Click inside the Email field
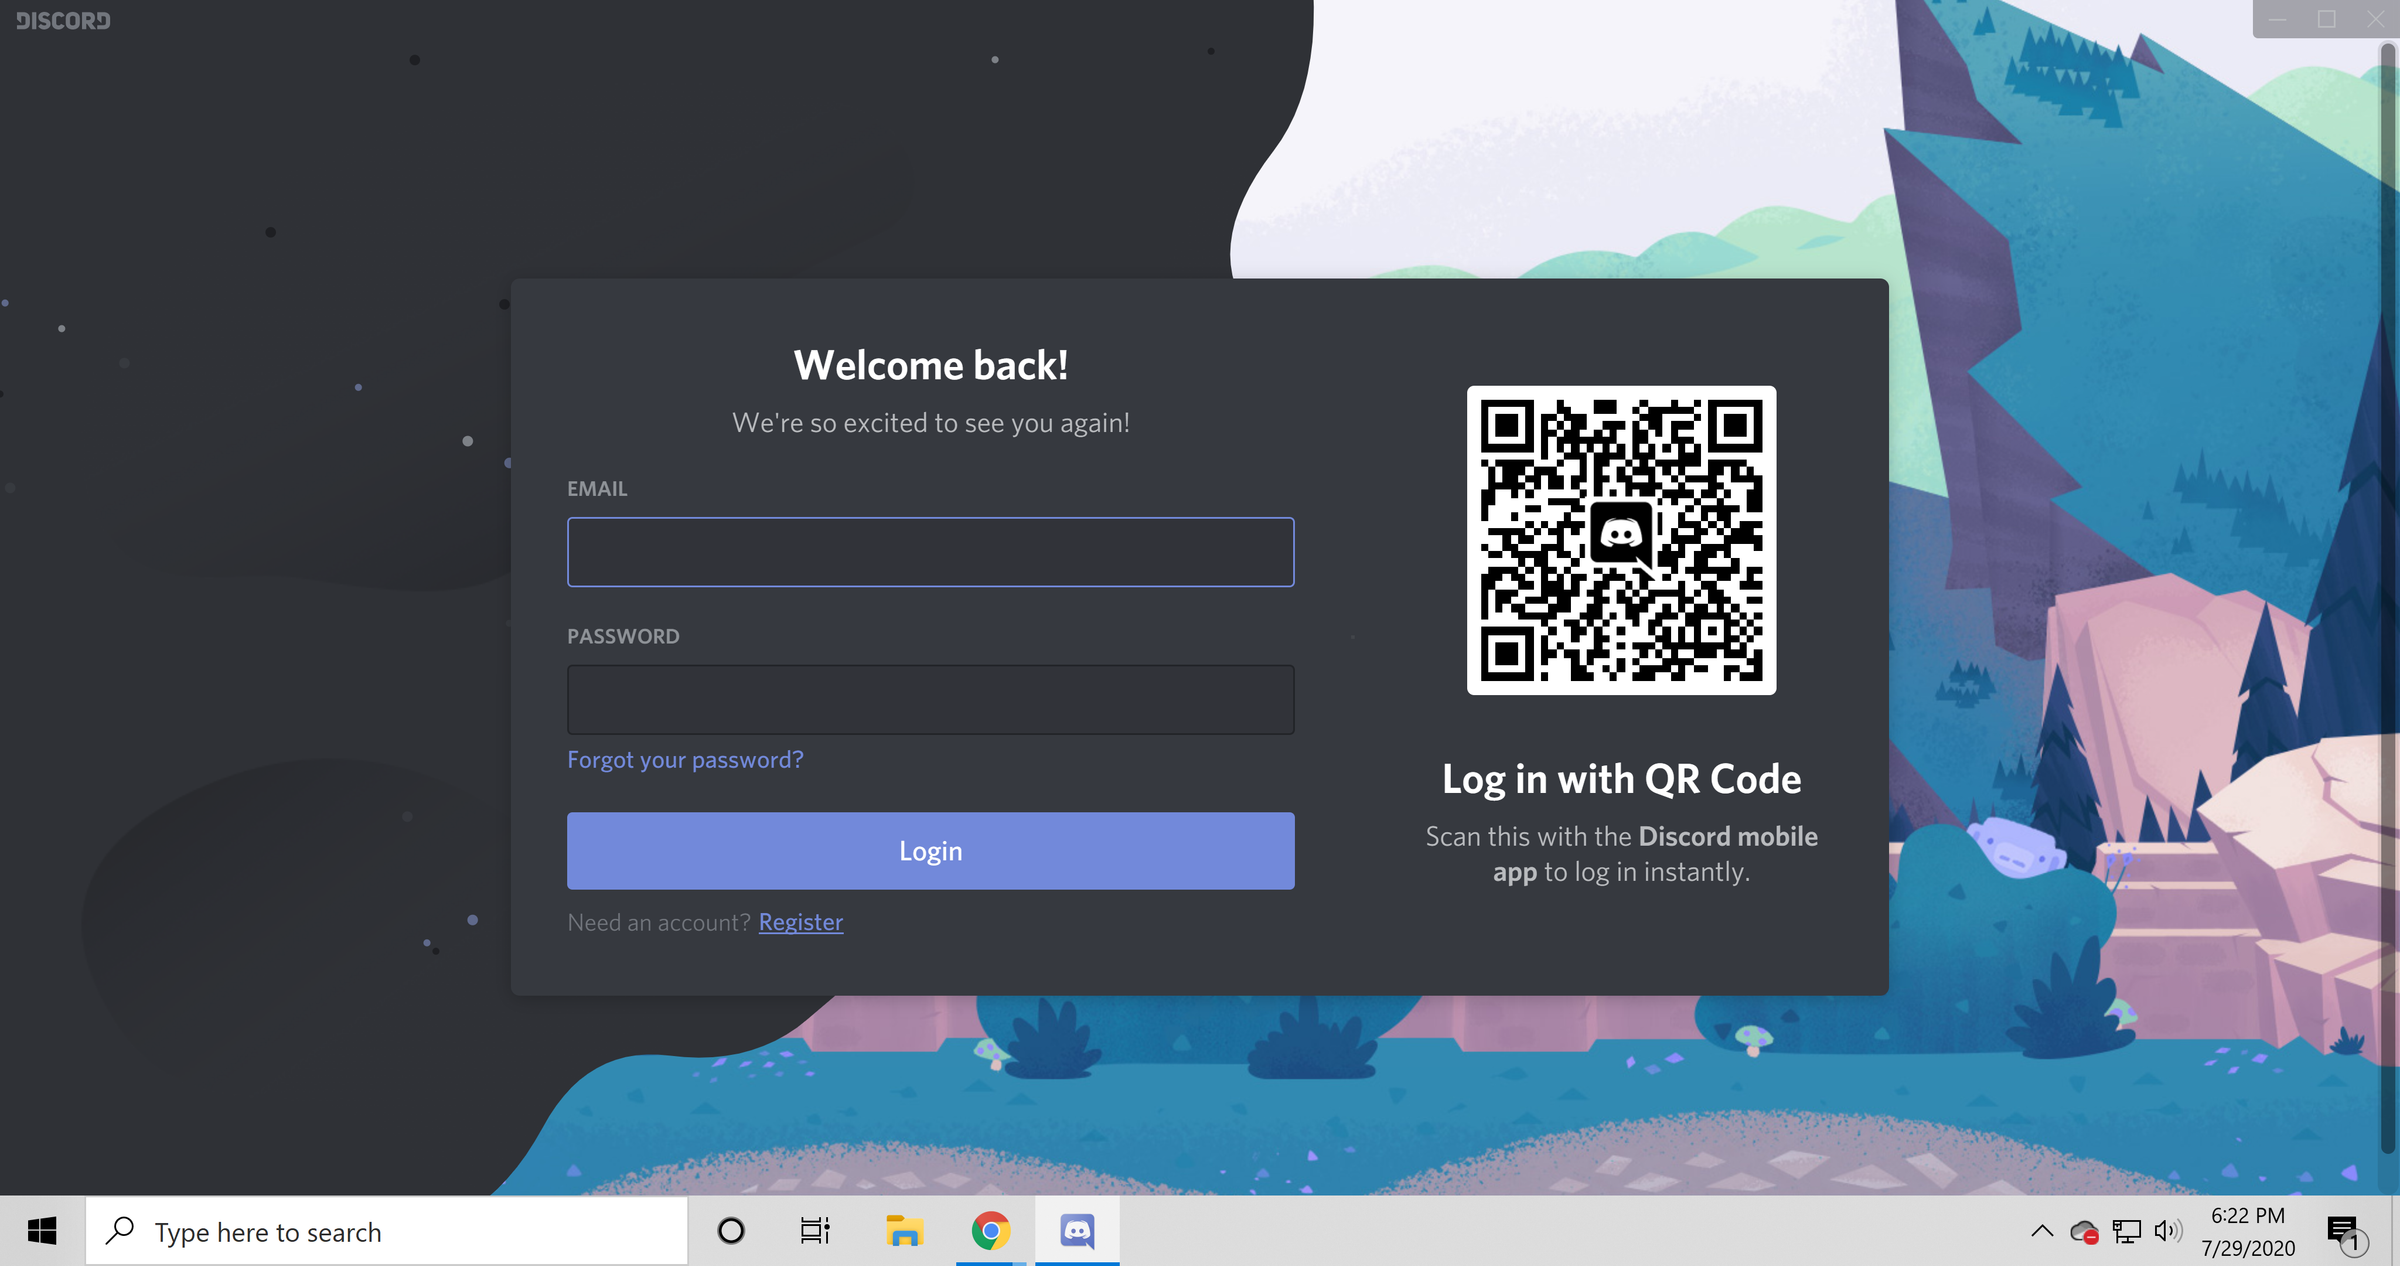The image size is (2400, 1266). click(930, 551)
